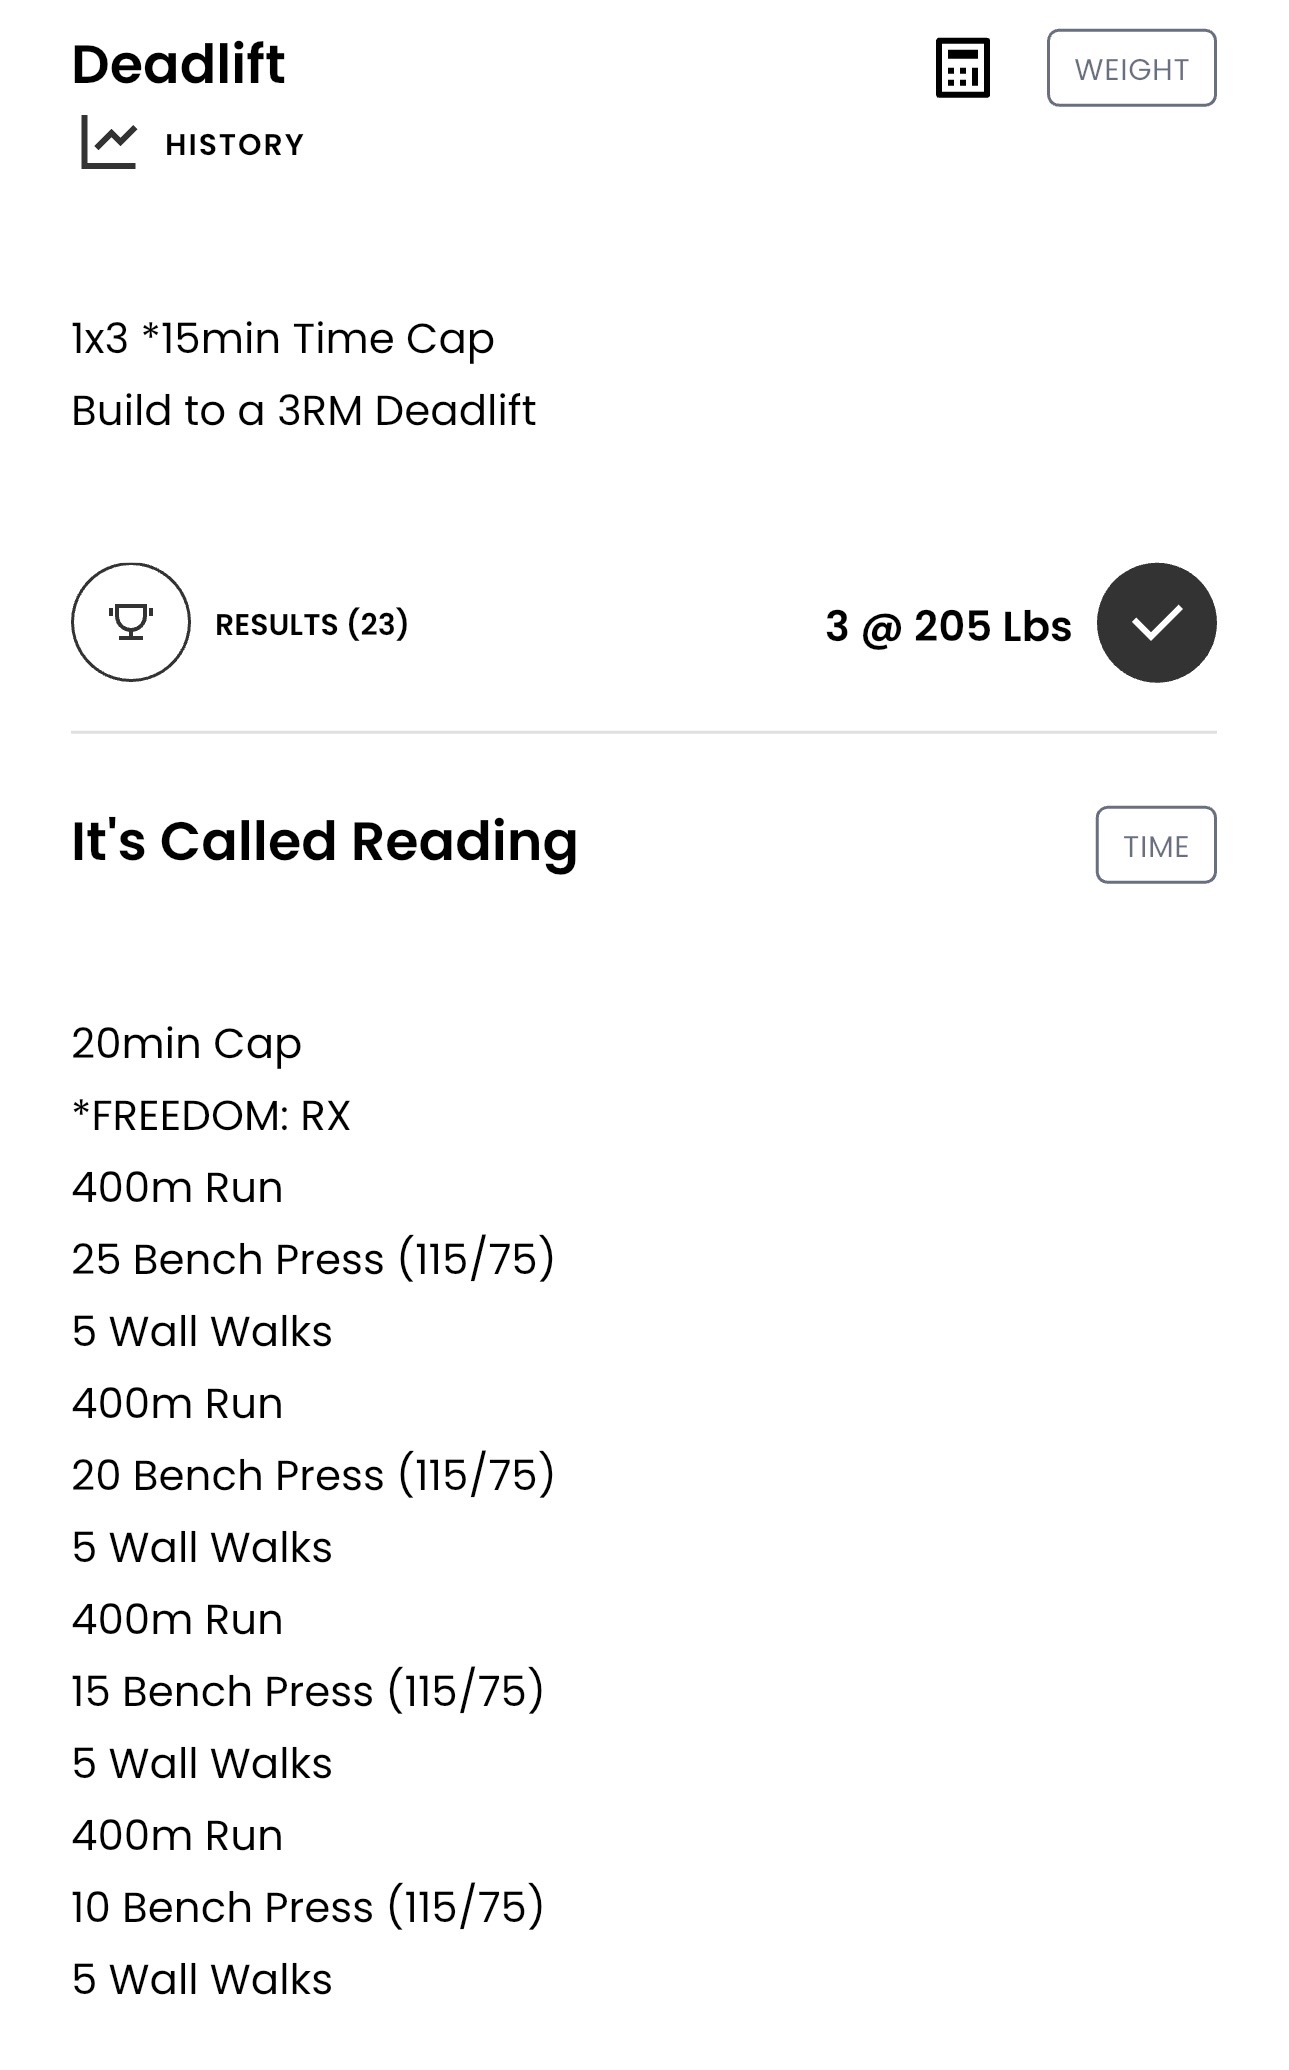
Task: Tap the 20 Bench Press (115/75) line
Action: [313, 1476]
